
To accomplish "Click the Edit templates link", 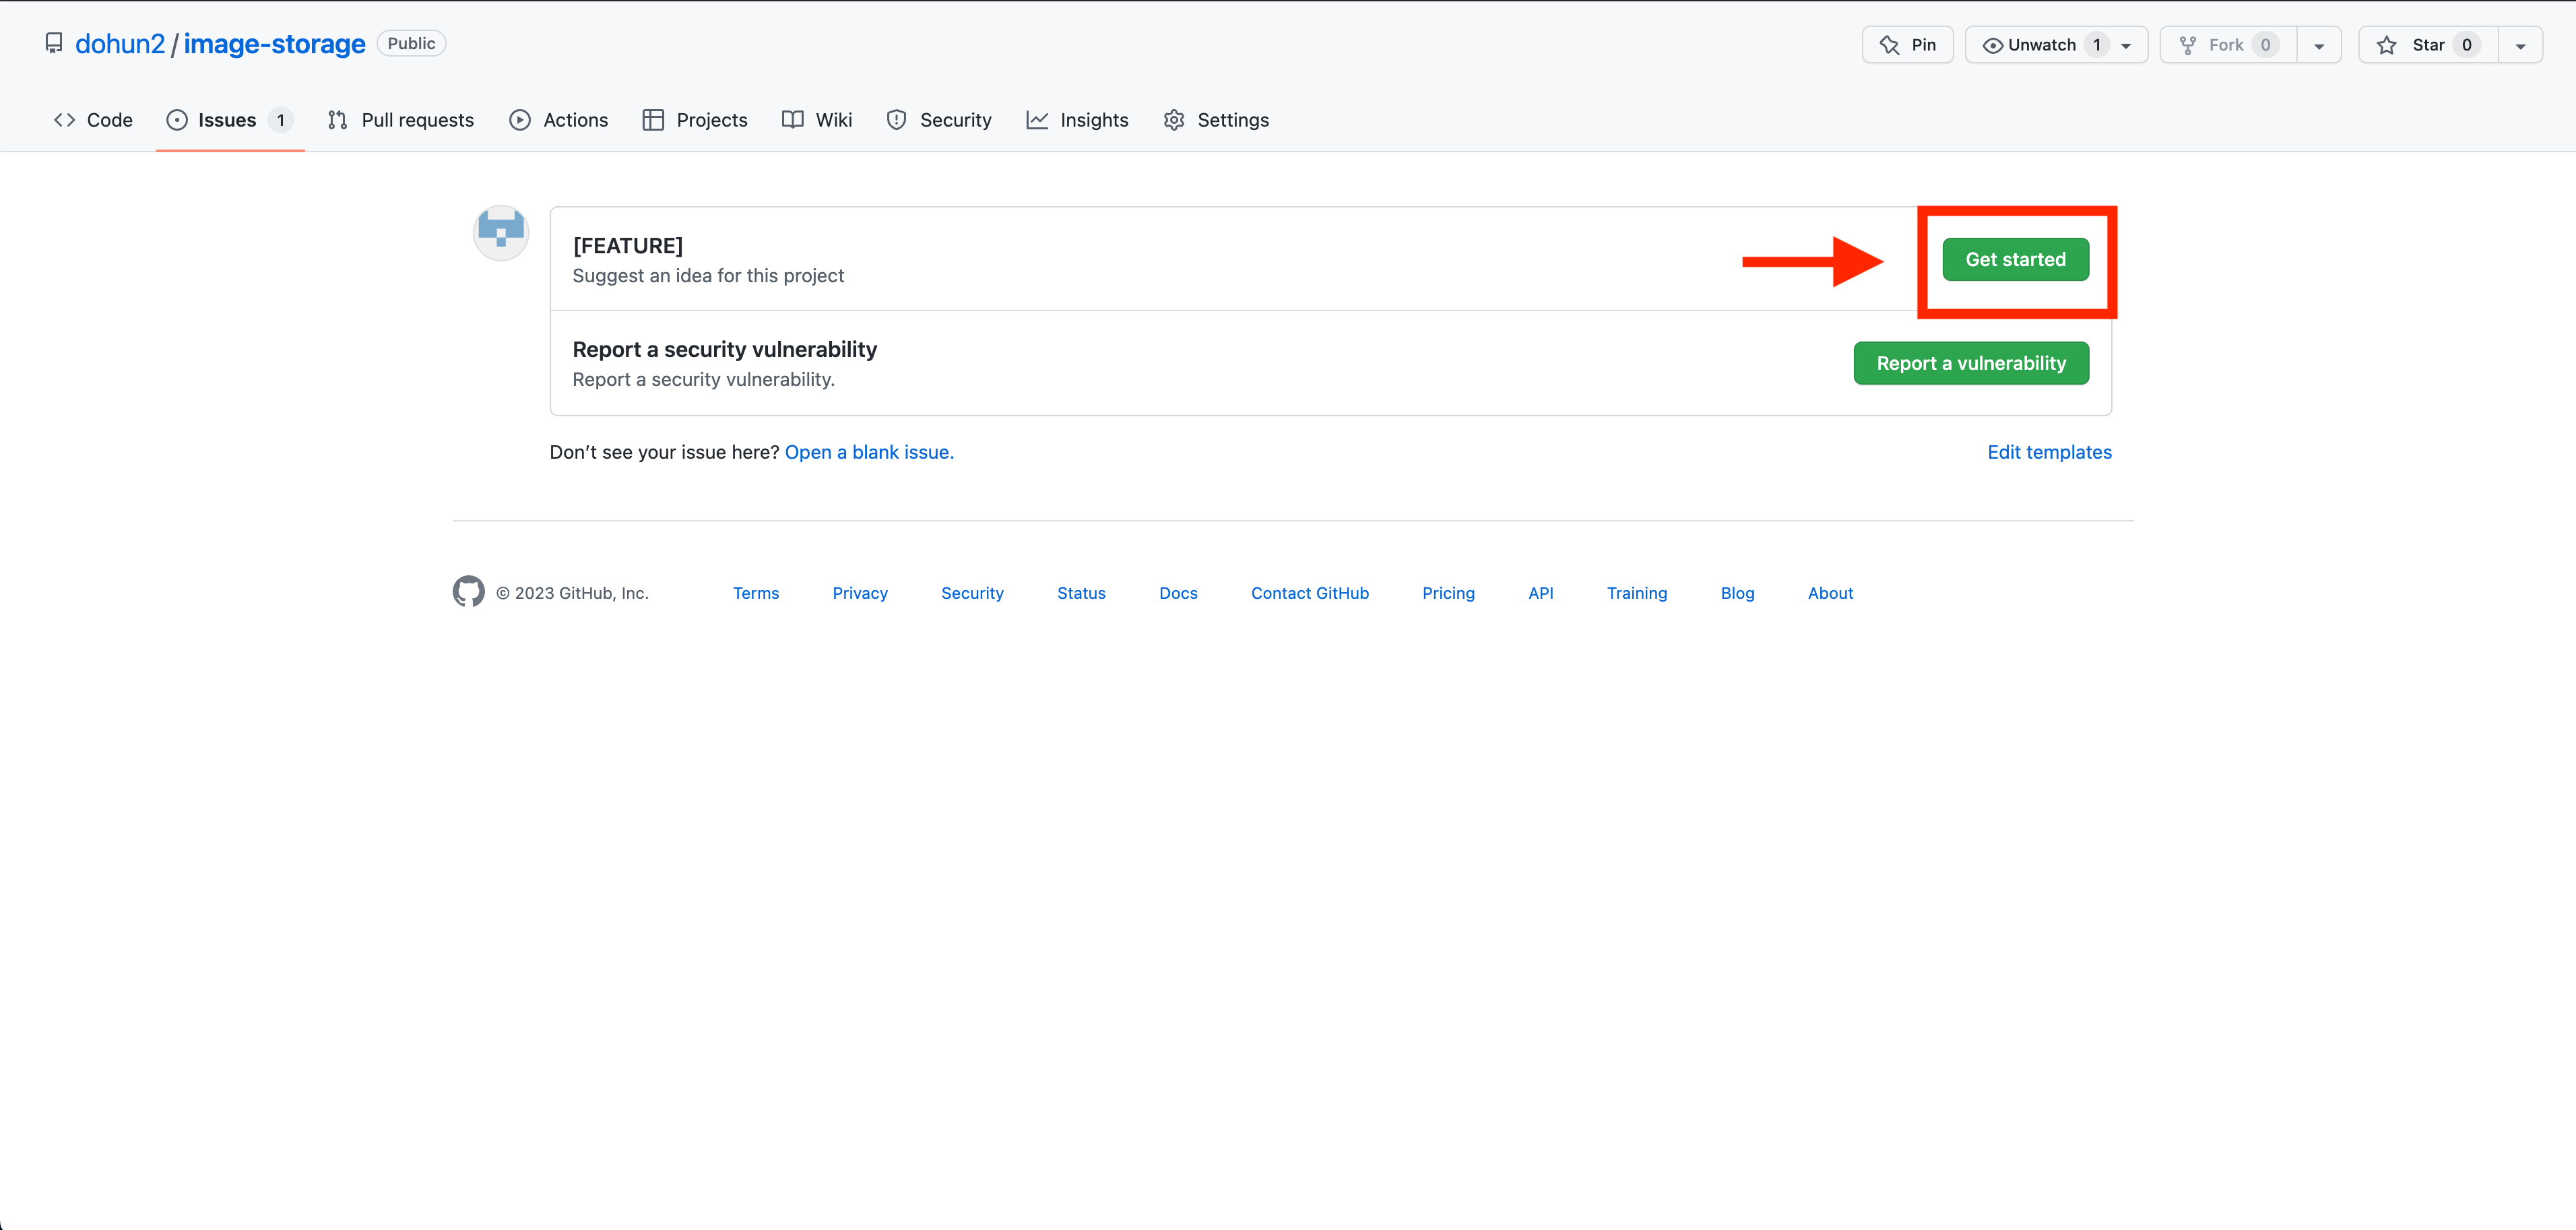I will pyautogui.click(x=2049, y=452).
